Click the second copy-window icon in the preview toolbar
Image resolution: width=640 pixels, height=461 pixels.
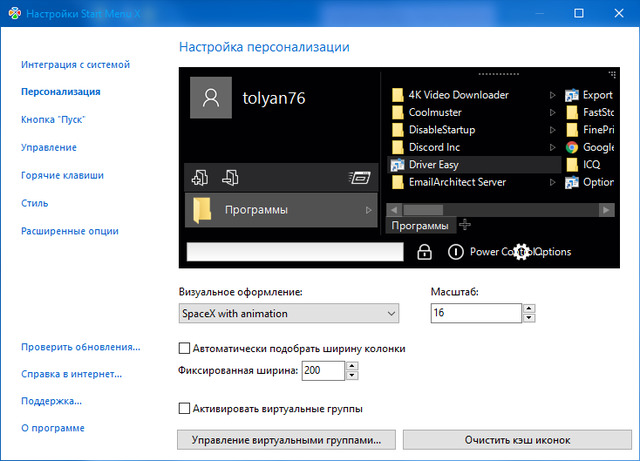(x=230, y=178)
